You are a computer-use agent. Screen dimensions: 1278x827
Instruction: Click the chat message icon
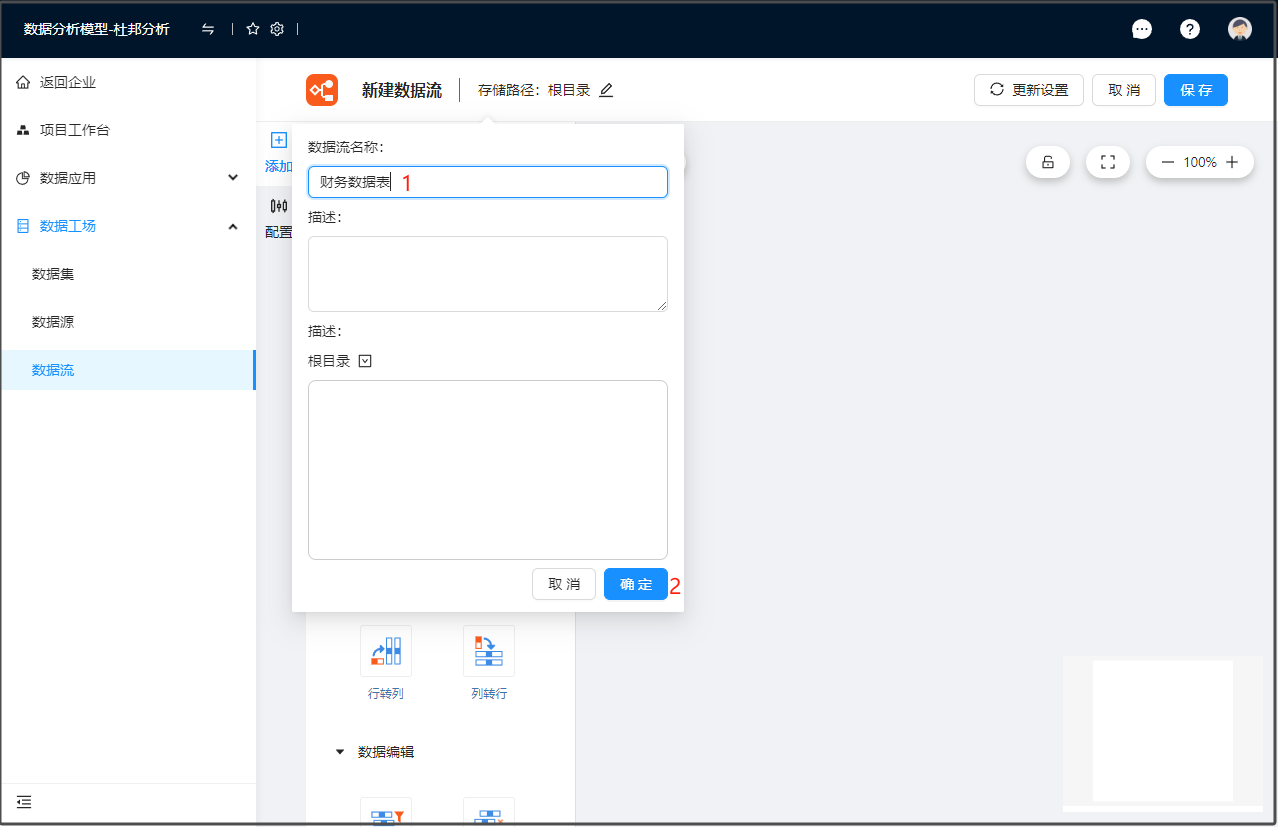tap(1141, 29)
